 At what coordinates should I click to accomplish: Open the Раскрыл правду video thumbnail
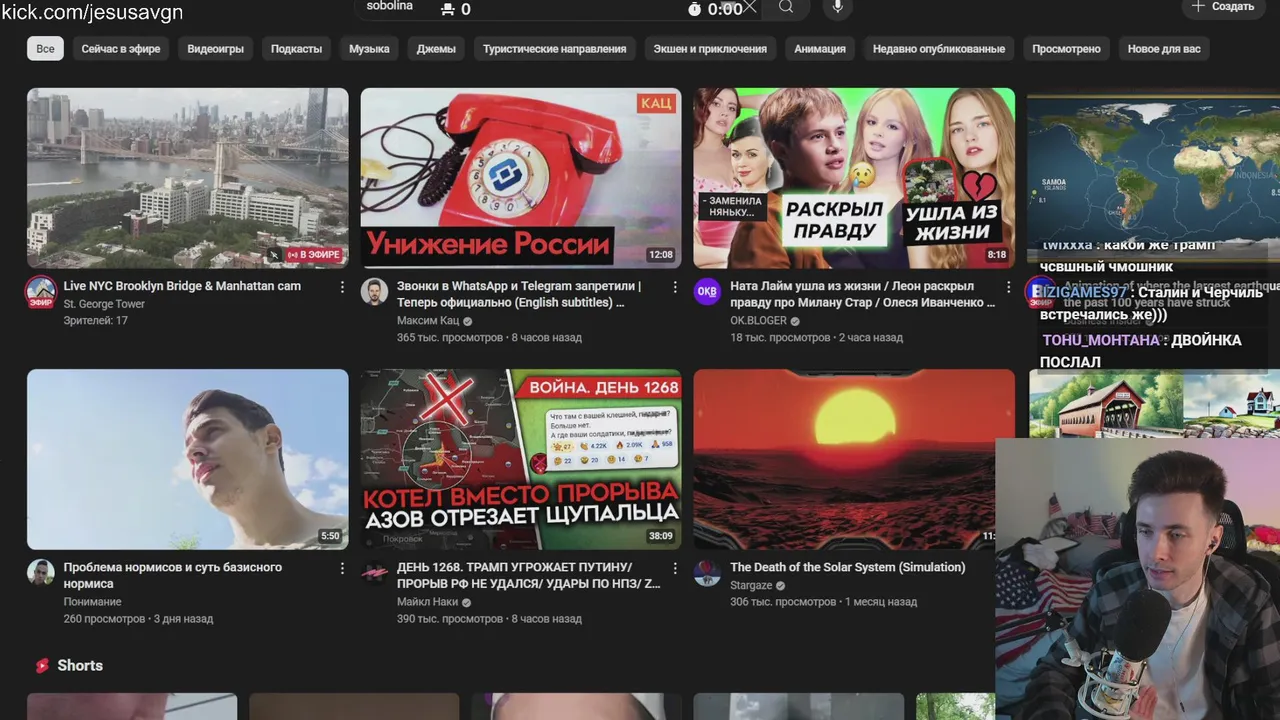click(x=854, y=178)
